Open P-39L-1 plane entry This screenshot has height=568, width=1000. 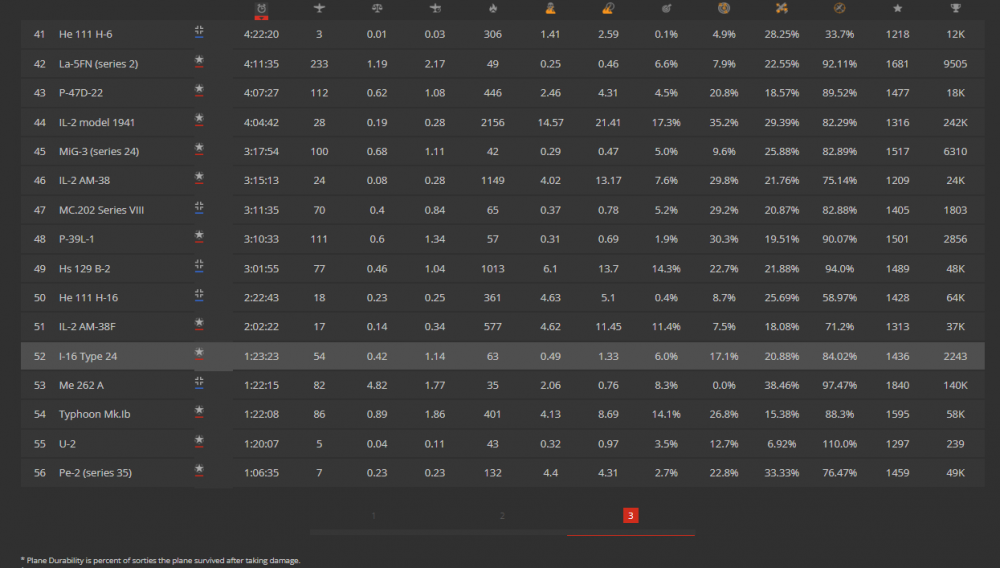click(77, 239)
